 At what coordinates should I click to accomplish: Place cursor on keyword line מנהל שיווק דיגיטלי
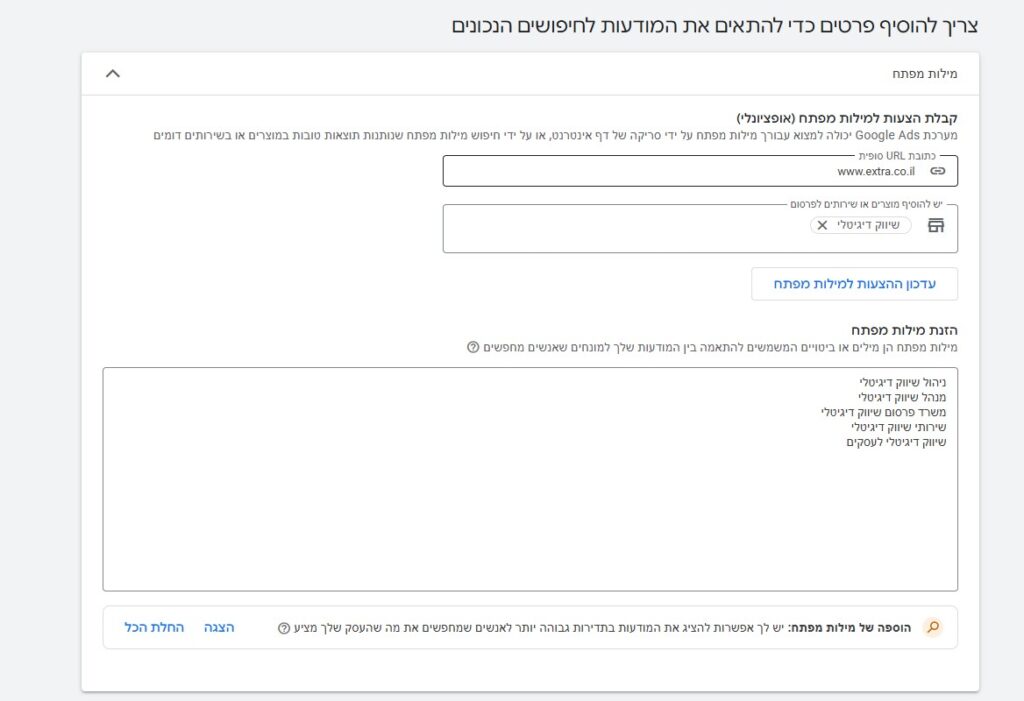coord(902,397)
